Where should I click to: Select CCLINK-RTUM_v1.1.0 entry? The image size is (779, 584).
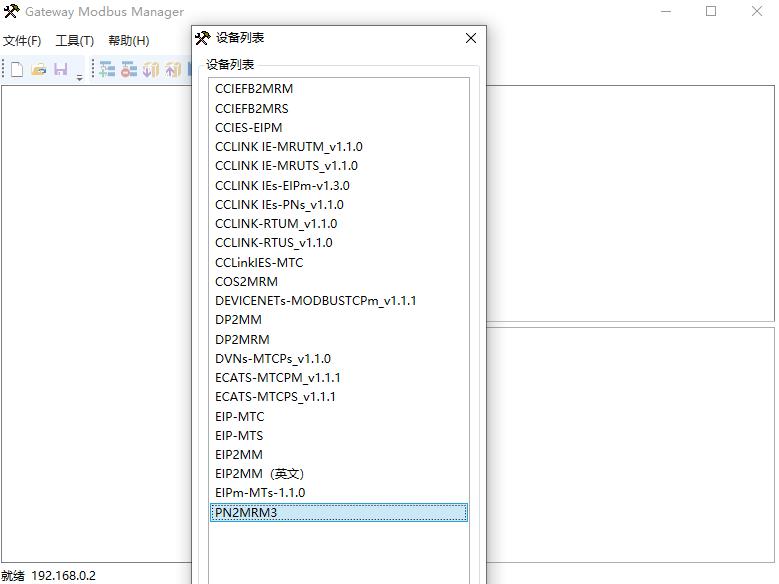tap(339, 224)
